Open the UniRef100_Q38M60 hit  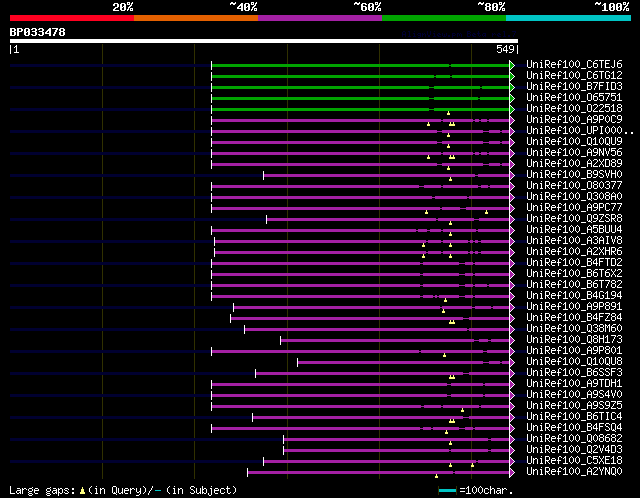(x=574, y=329)
